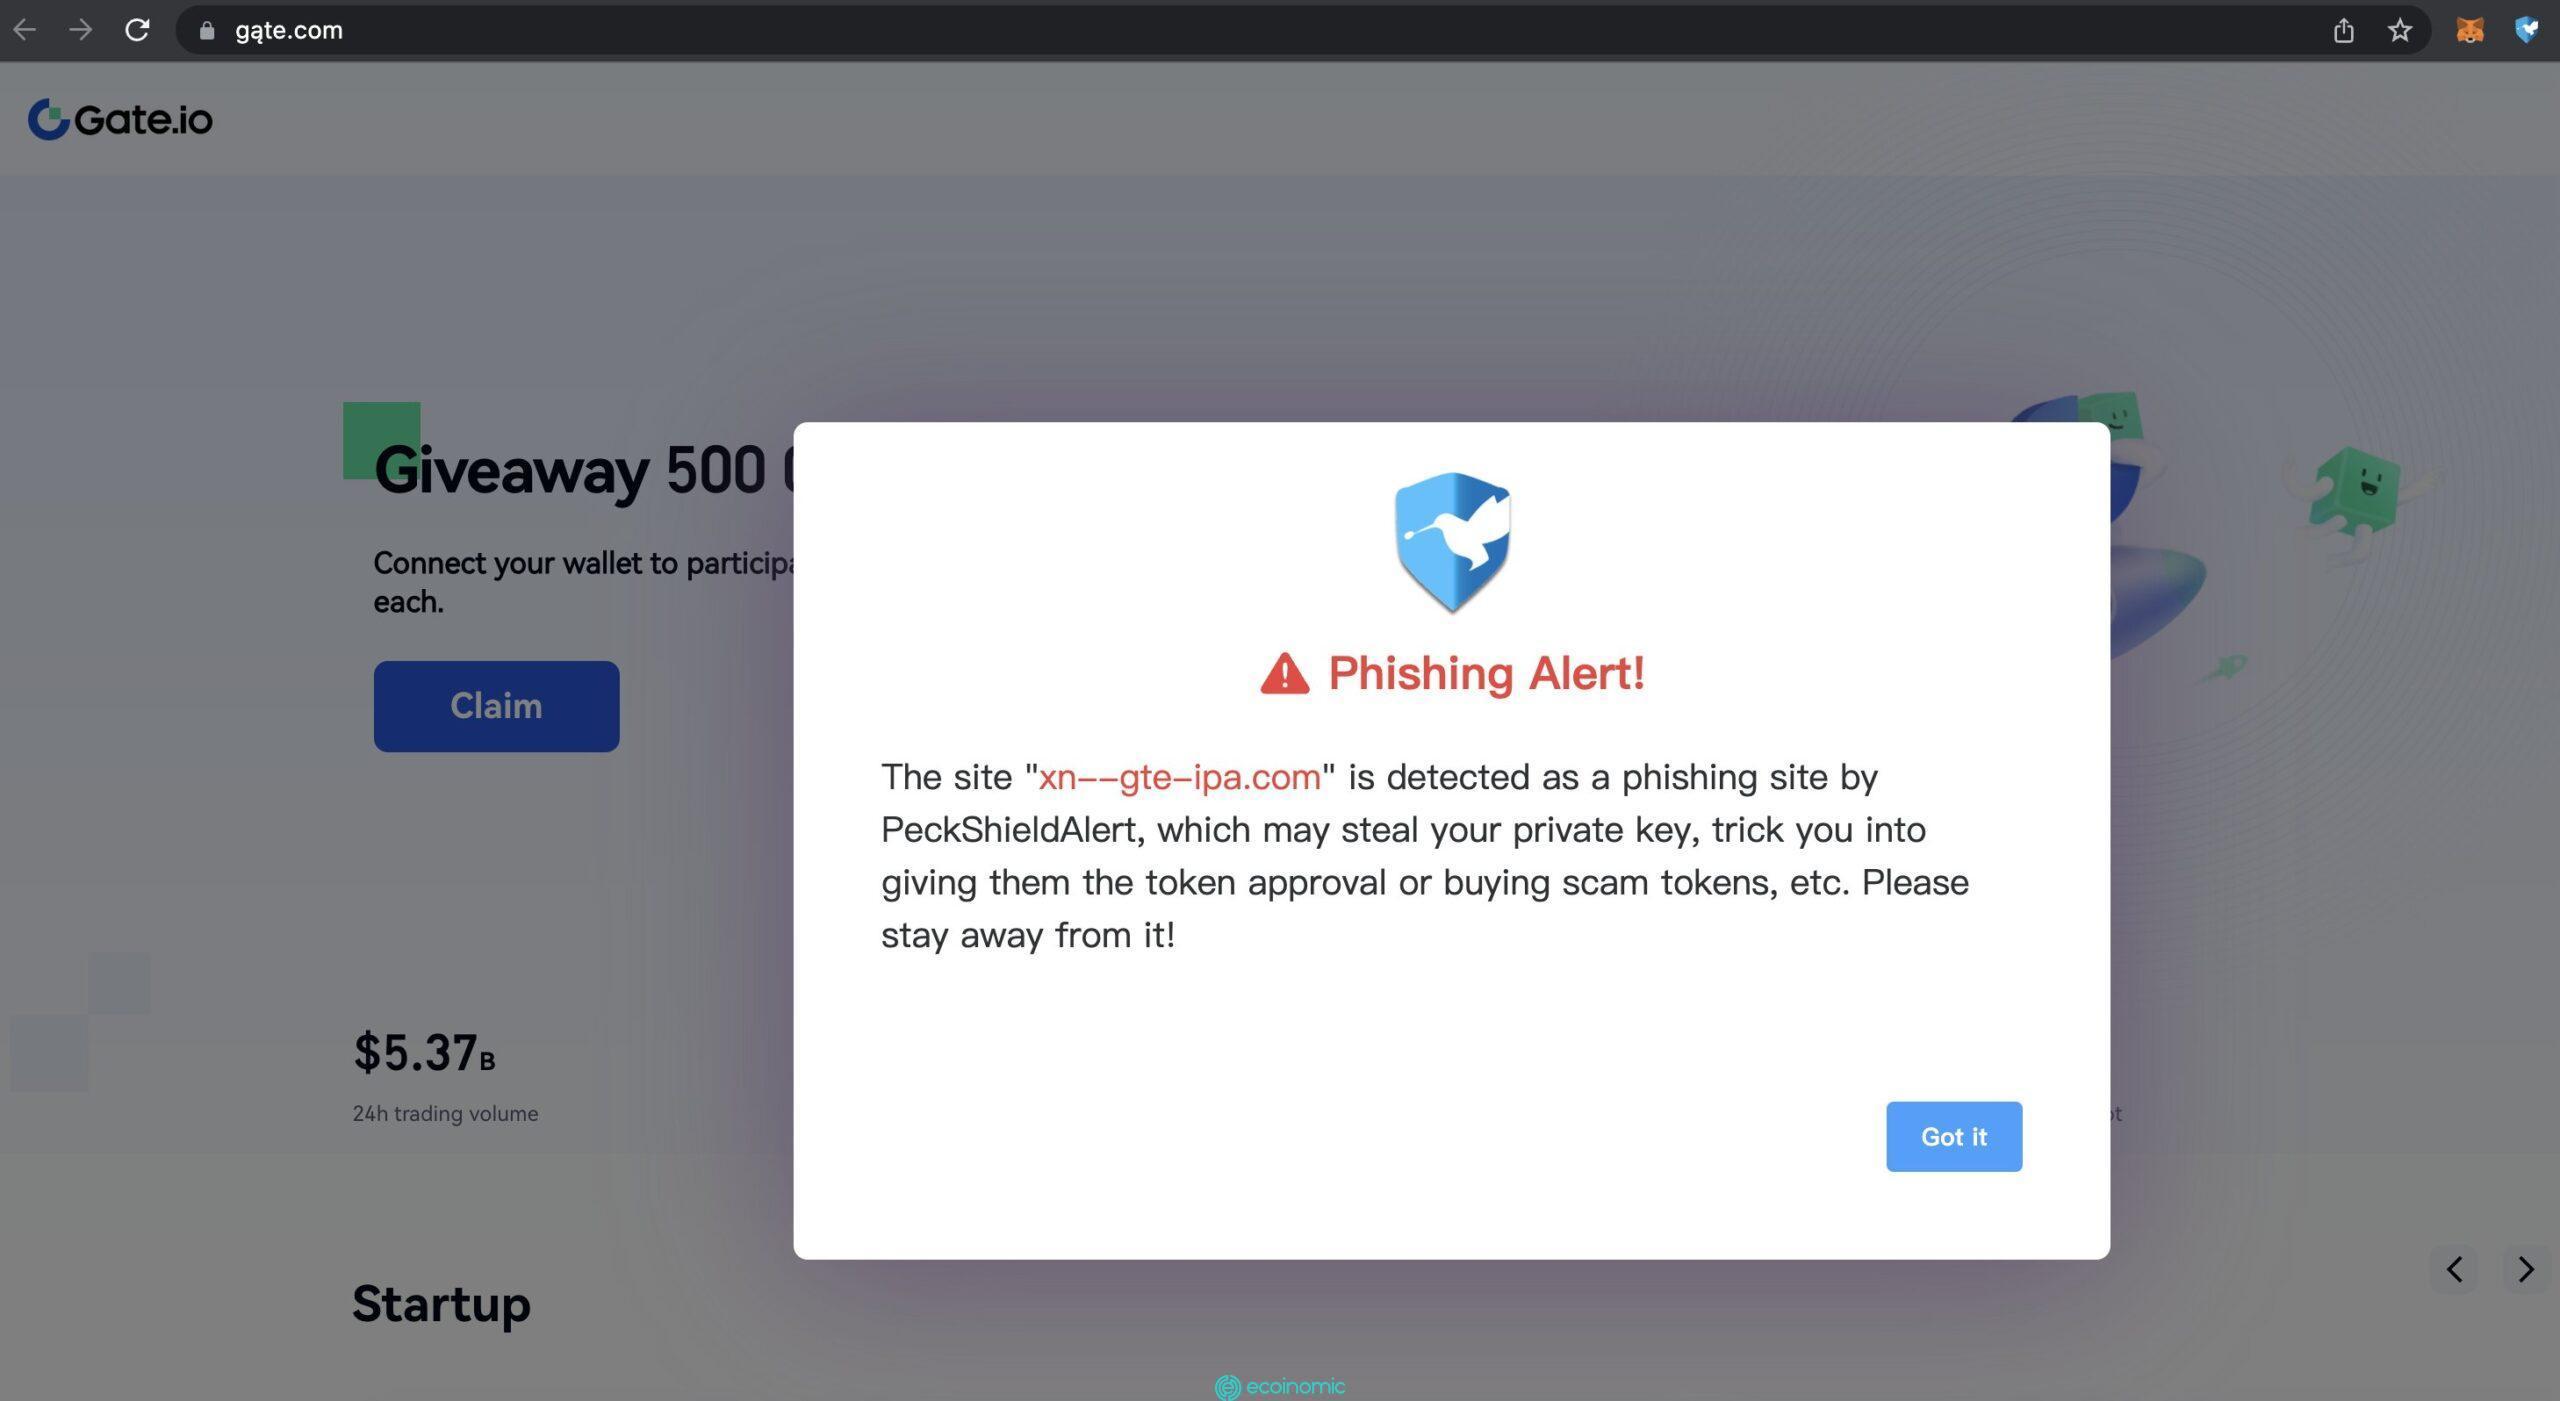
Task: Click the browser forward arrow
Action: (81, 30)
